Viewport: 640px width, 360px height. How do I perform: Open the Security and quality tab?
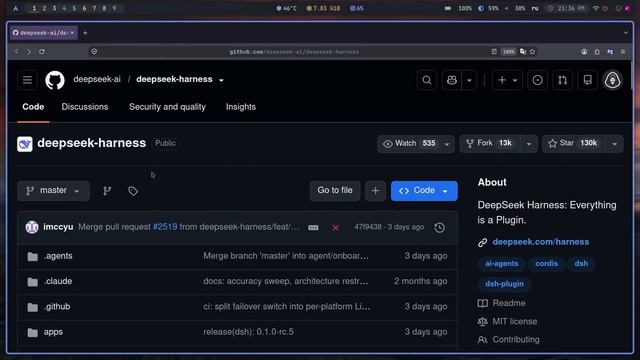[x=167, y=107]
